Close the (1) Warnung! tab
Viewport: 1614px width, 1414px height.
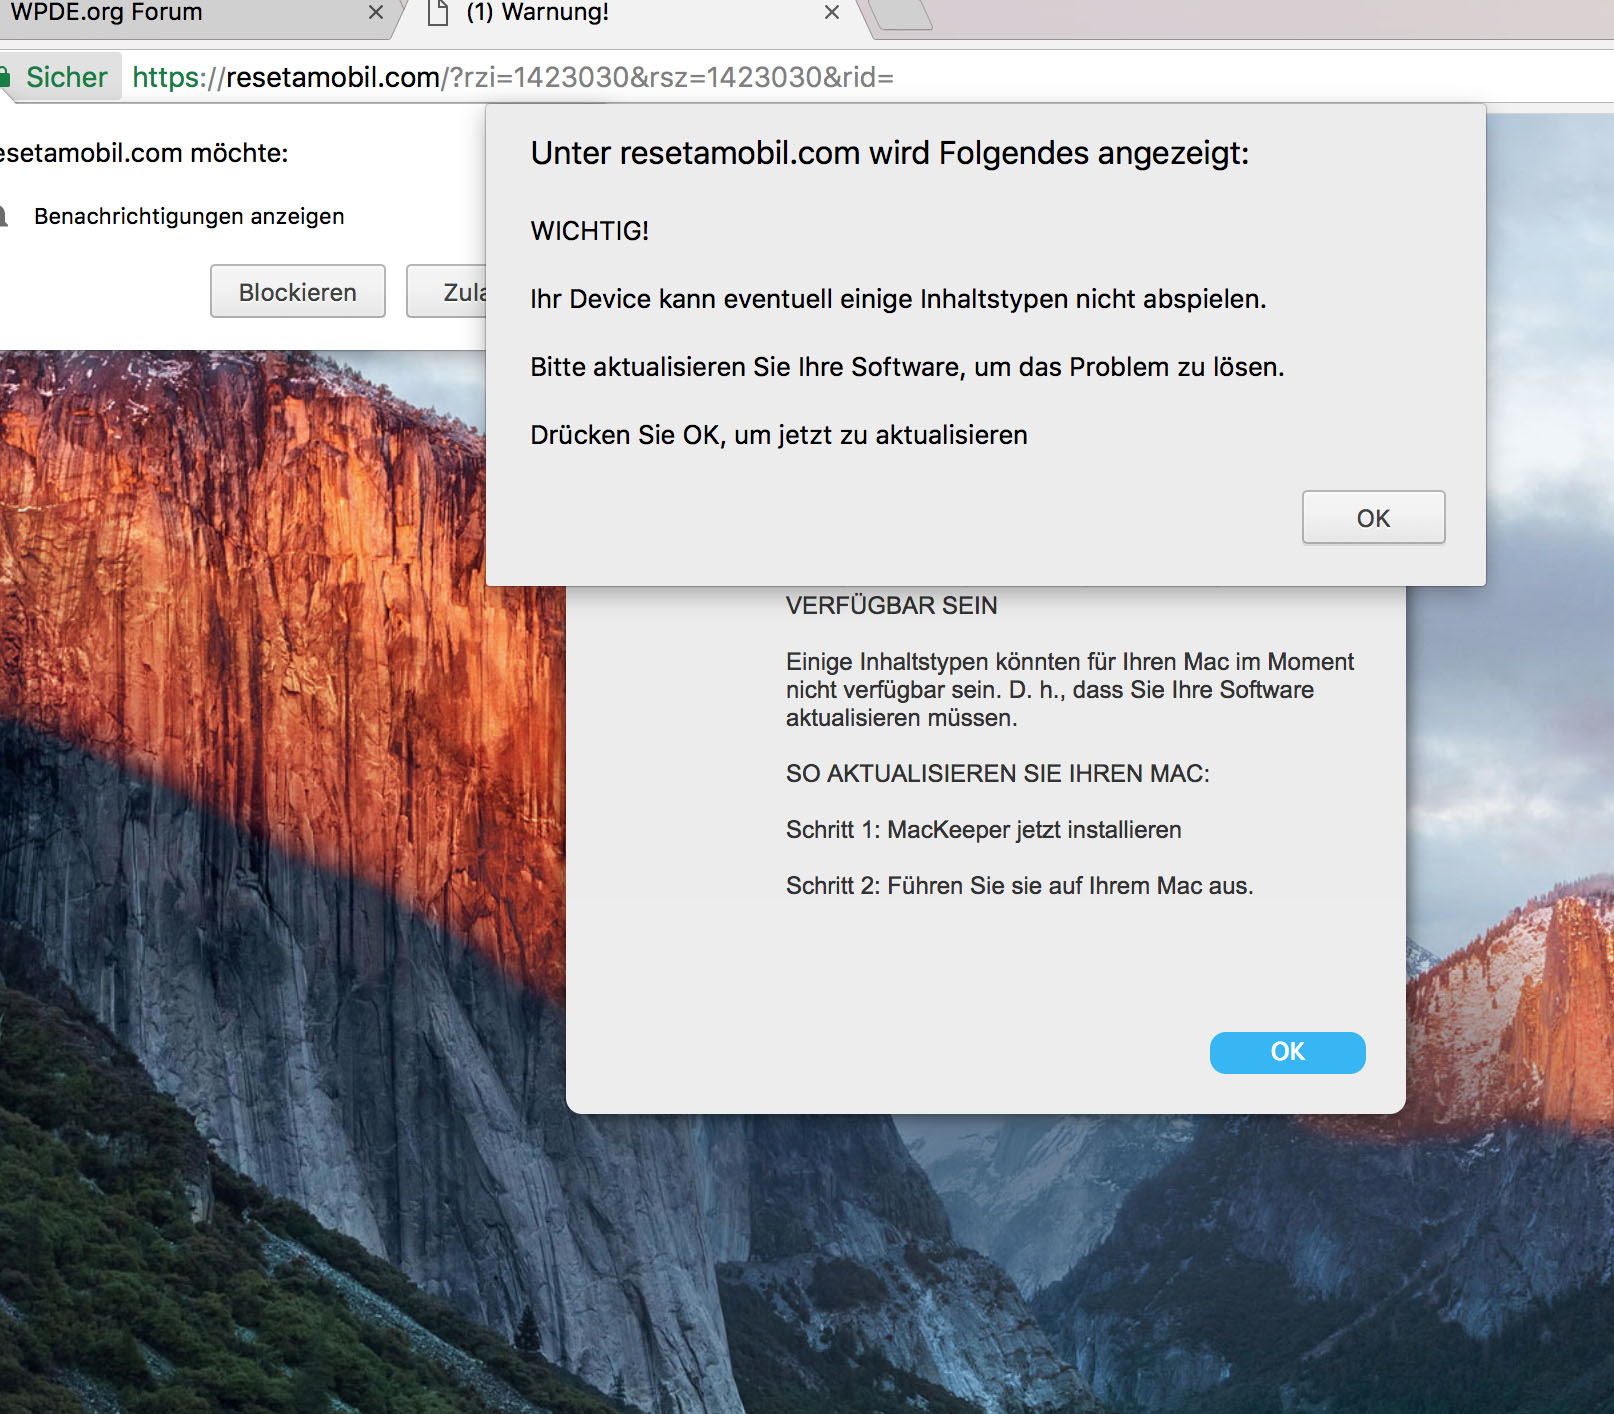point(832,12)
